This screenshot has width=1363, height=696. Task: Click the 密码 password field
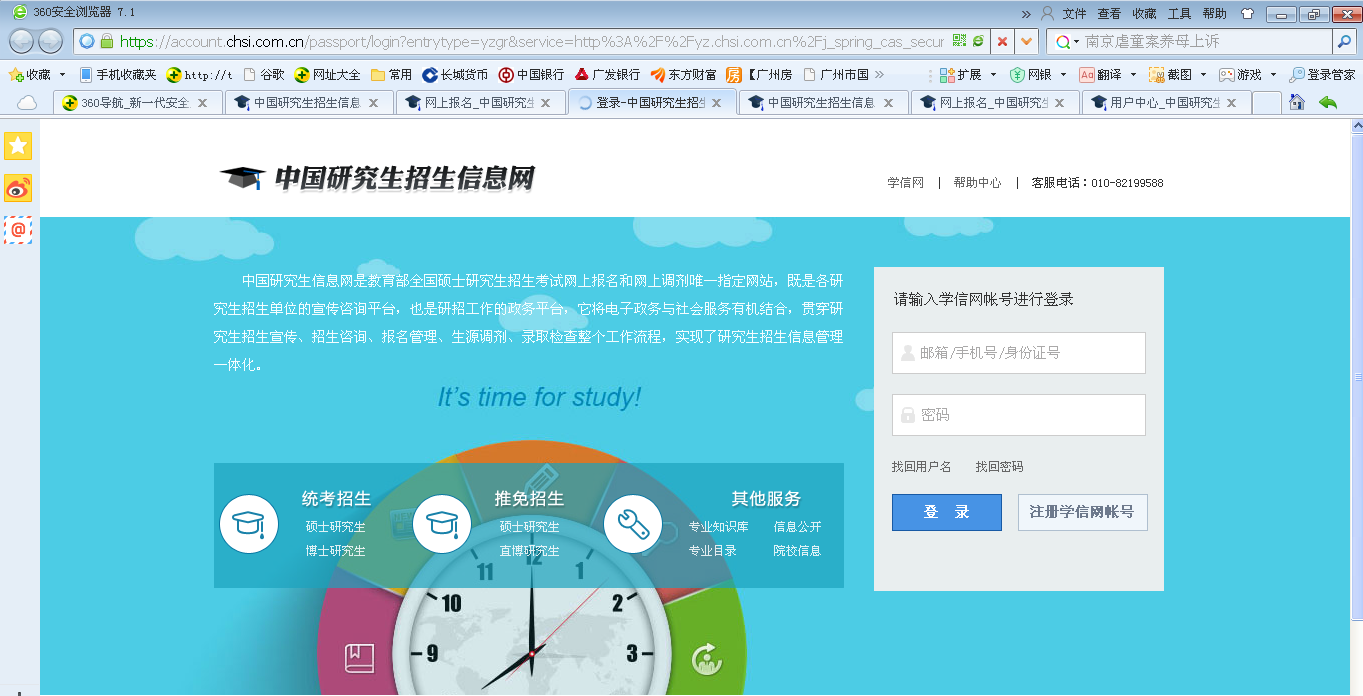(1018, 415)
